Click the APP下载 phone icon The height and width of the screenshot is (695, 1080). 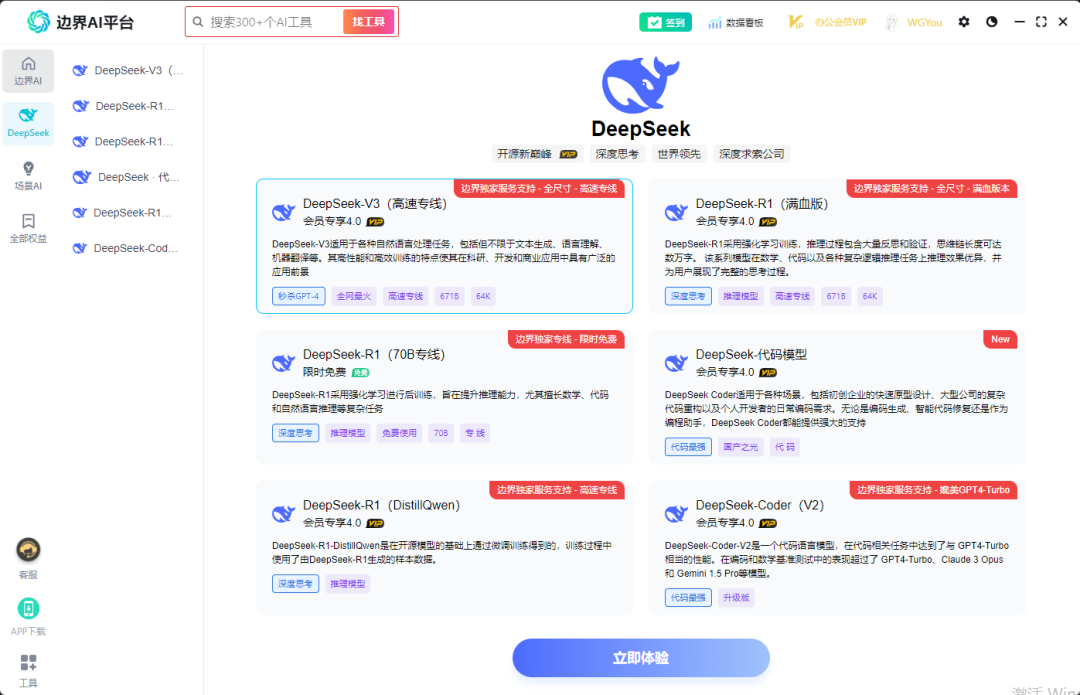pos(28,608)
